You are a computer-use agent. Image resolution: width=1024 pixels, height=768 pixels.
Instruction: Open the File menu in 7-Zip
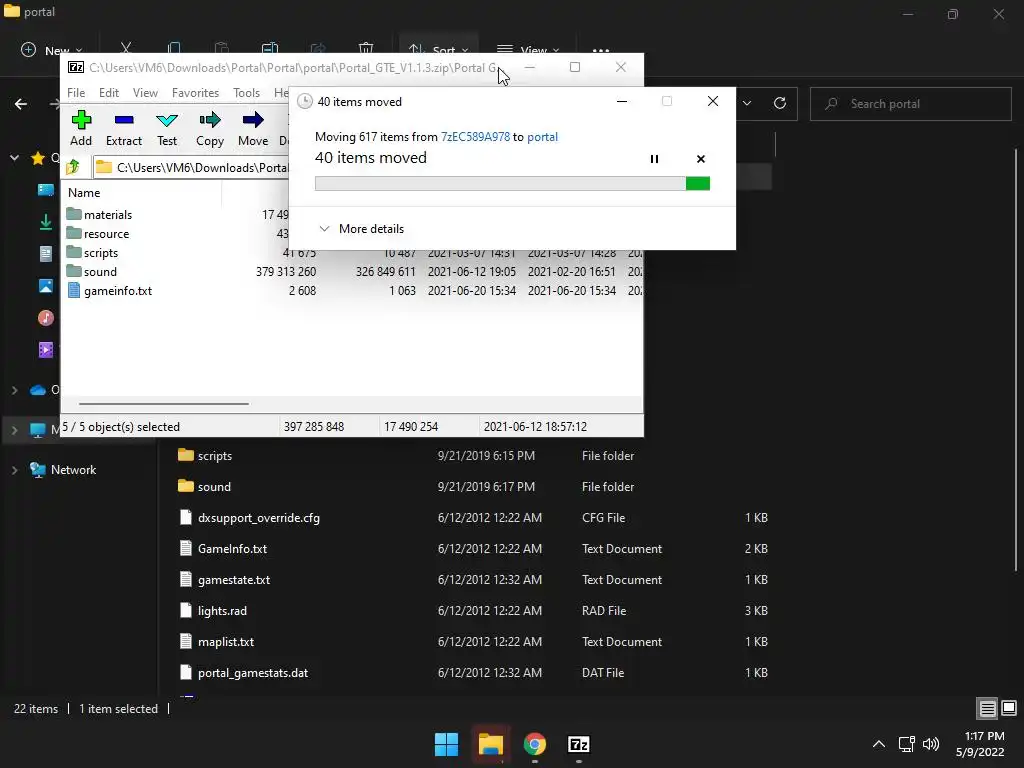[x=76, y=93]
